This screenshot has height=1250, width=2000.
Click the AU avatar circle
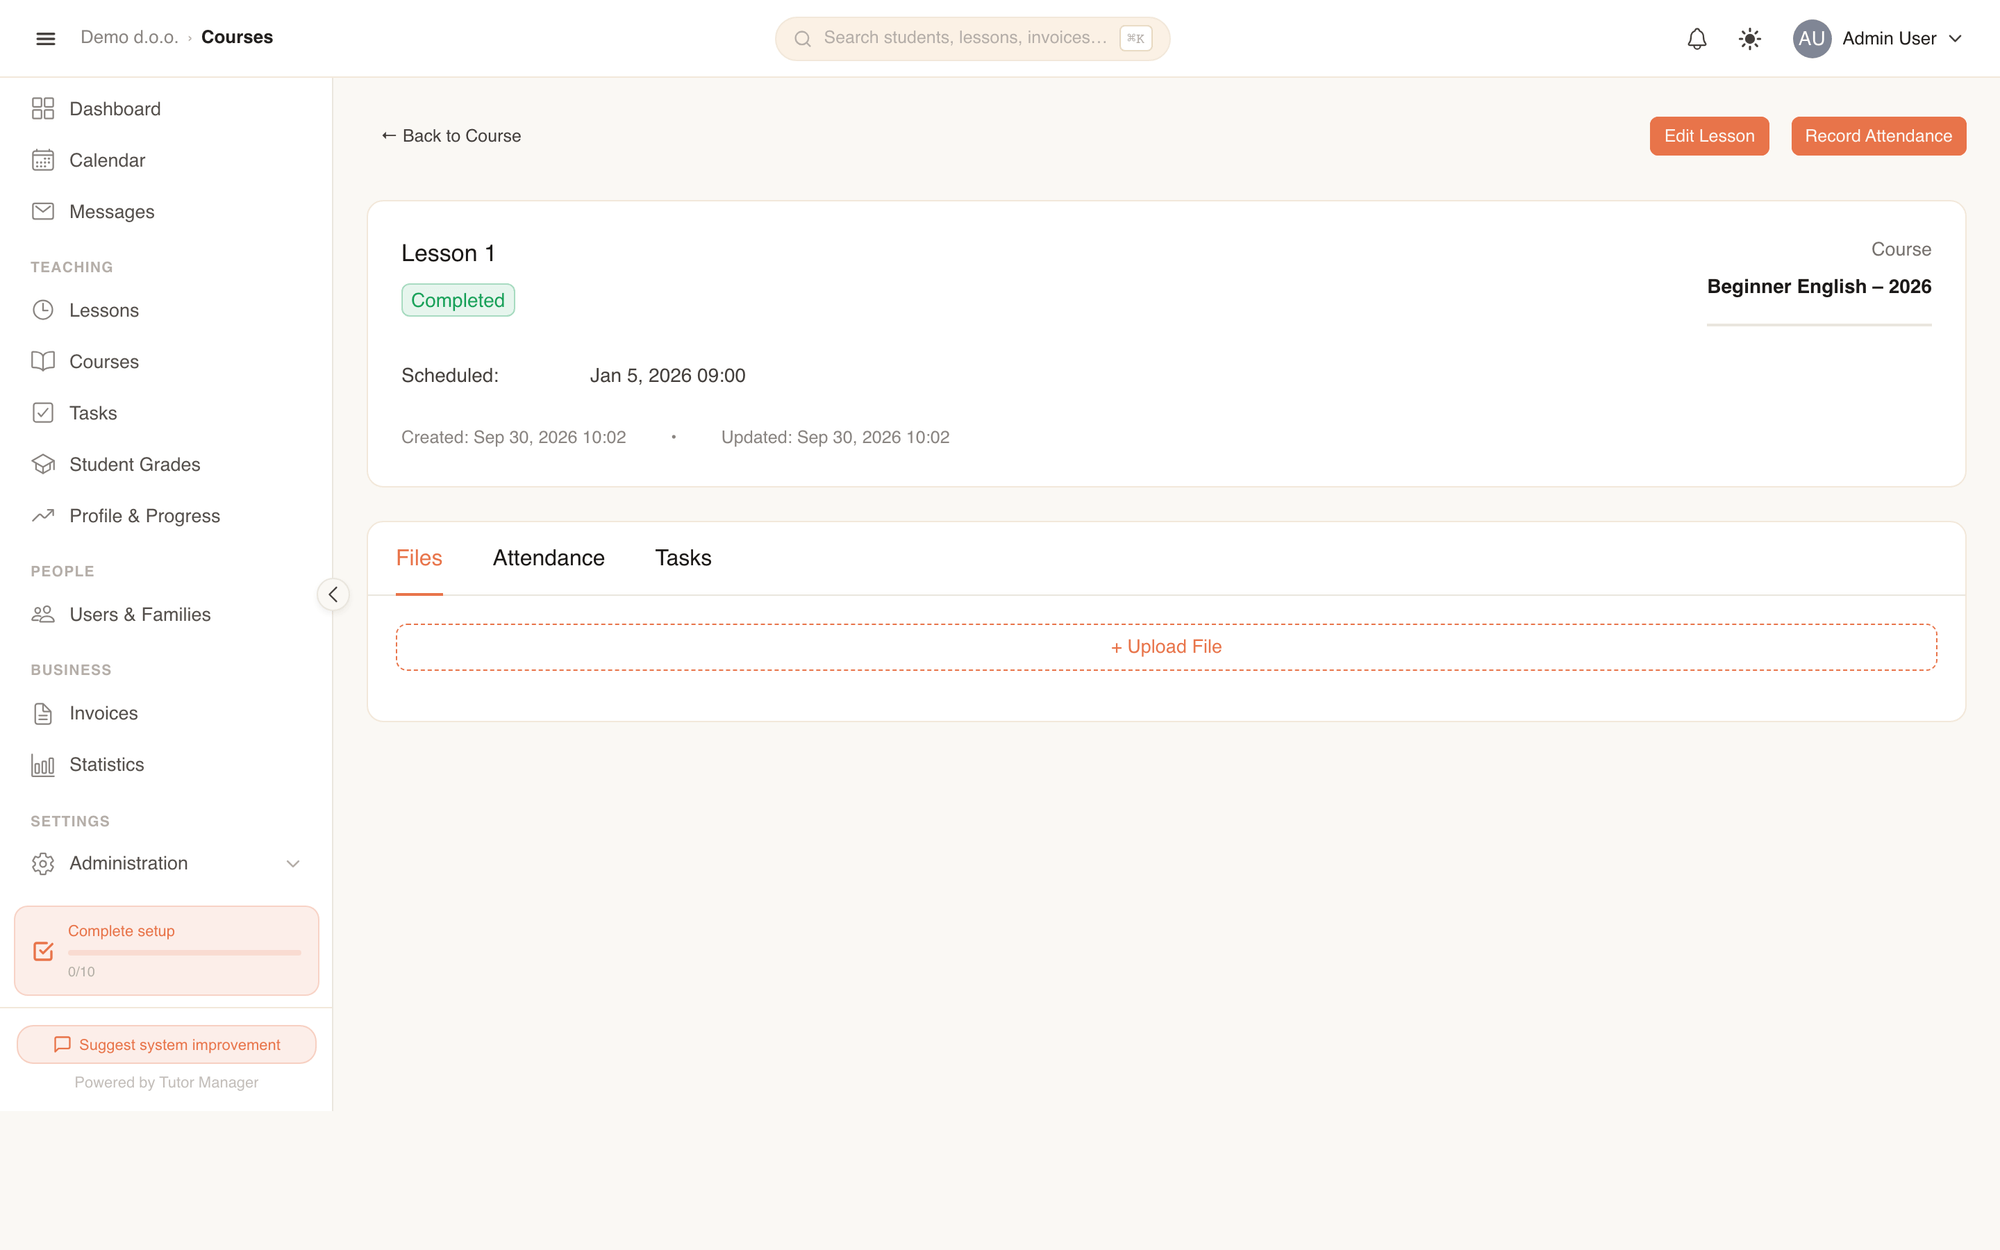(x=1812, y=39)
